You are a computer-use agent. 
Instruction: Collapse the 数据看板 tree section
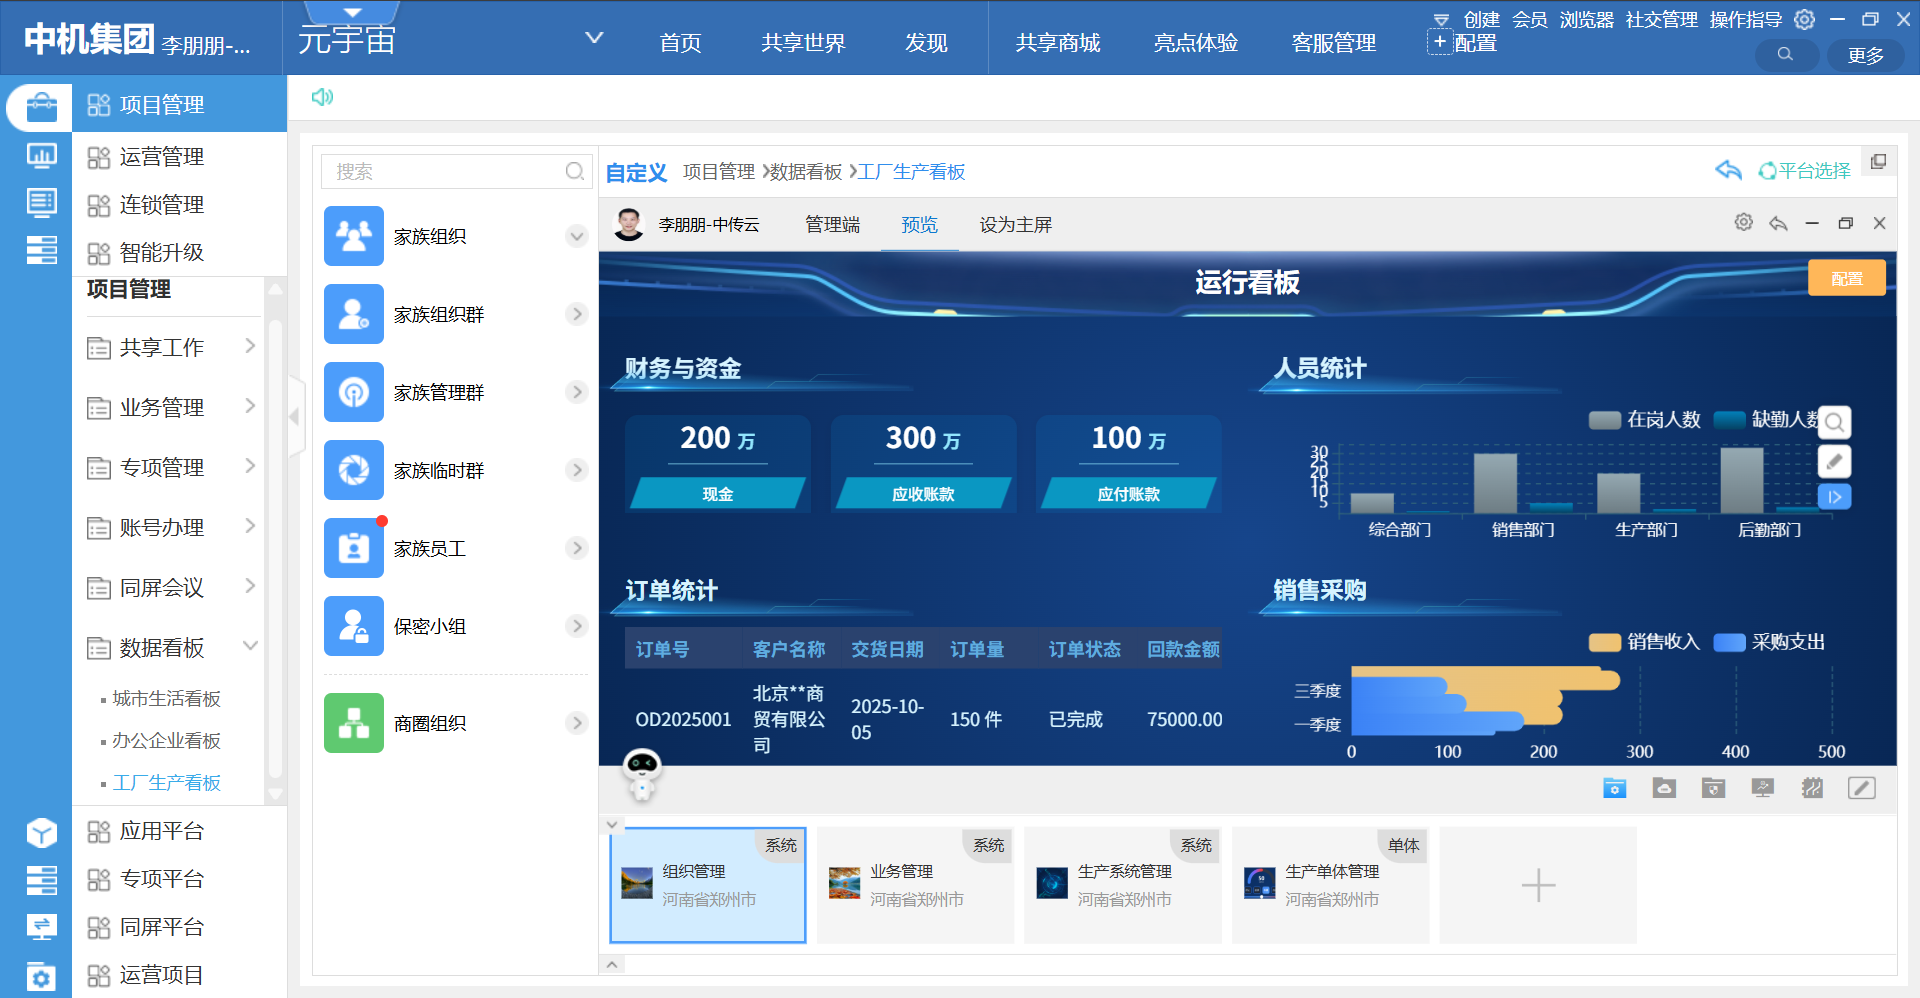(250, 647)
